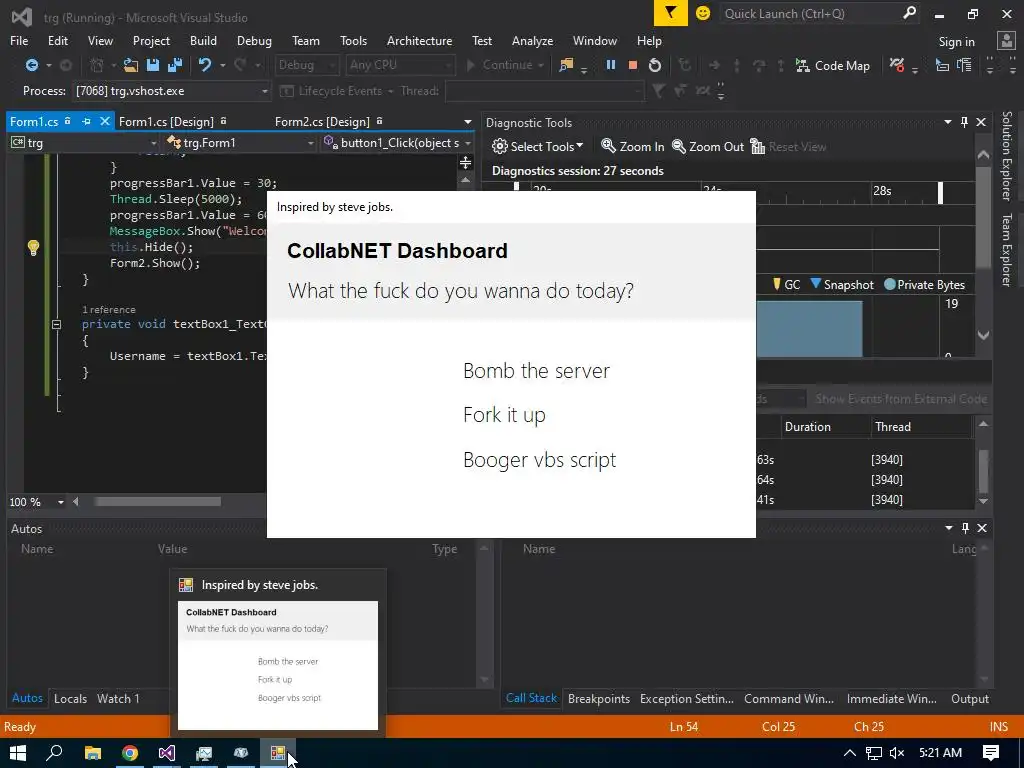Click the Private Bytes legend label
The height and width of the screenshot is (768, 1024).
pos(931,285)
